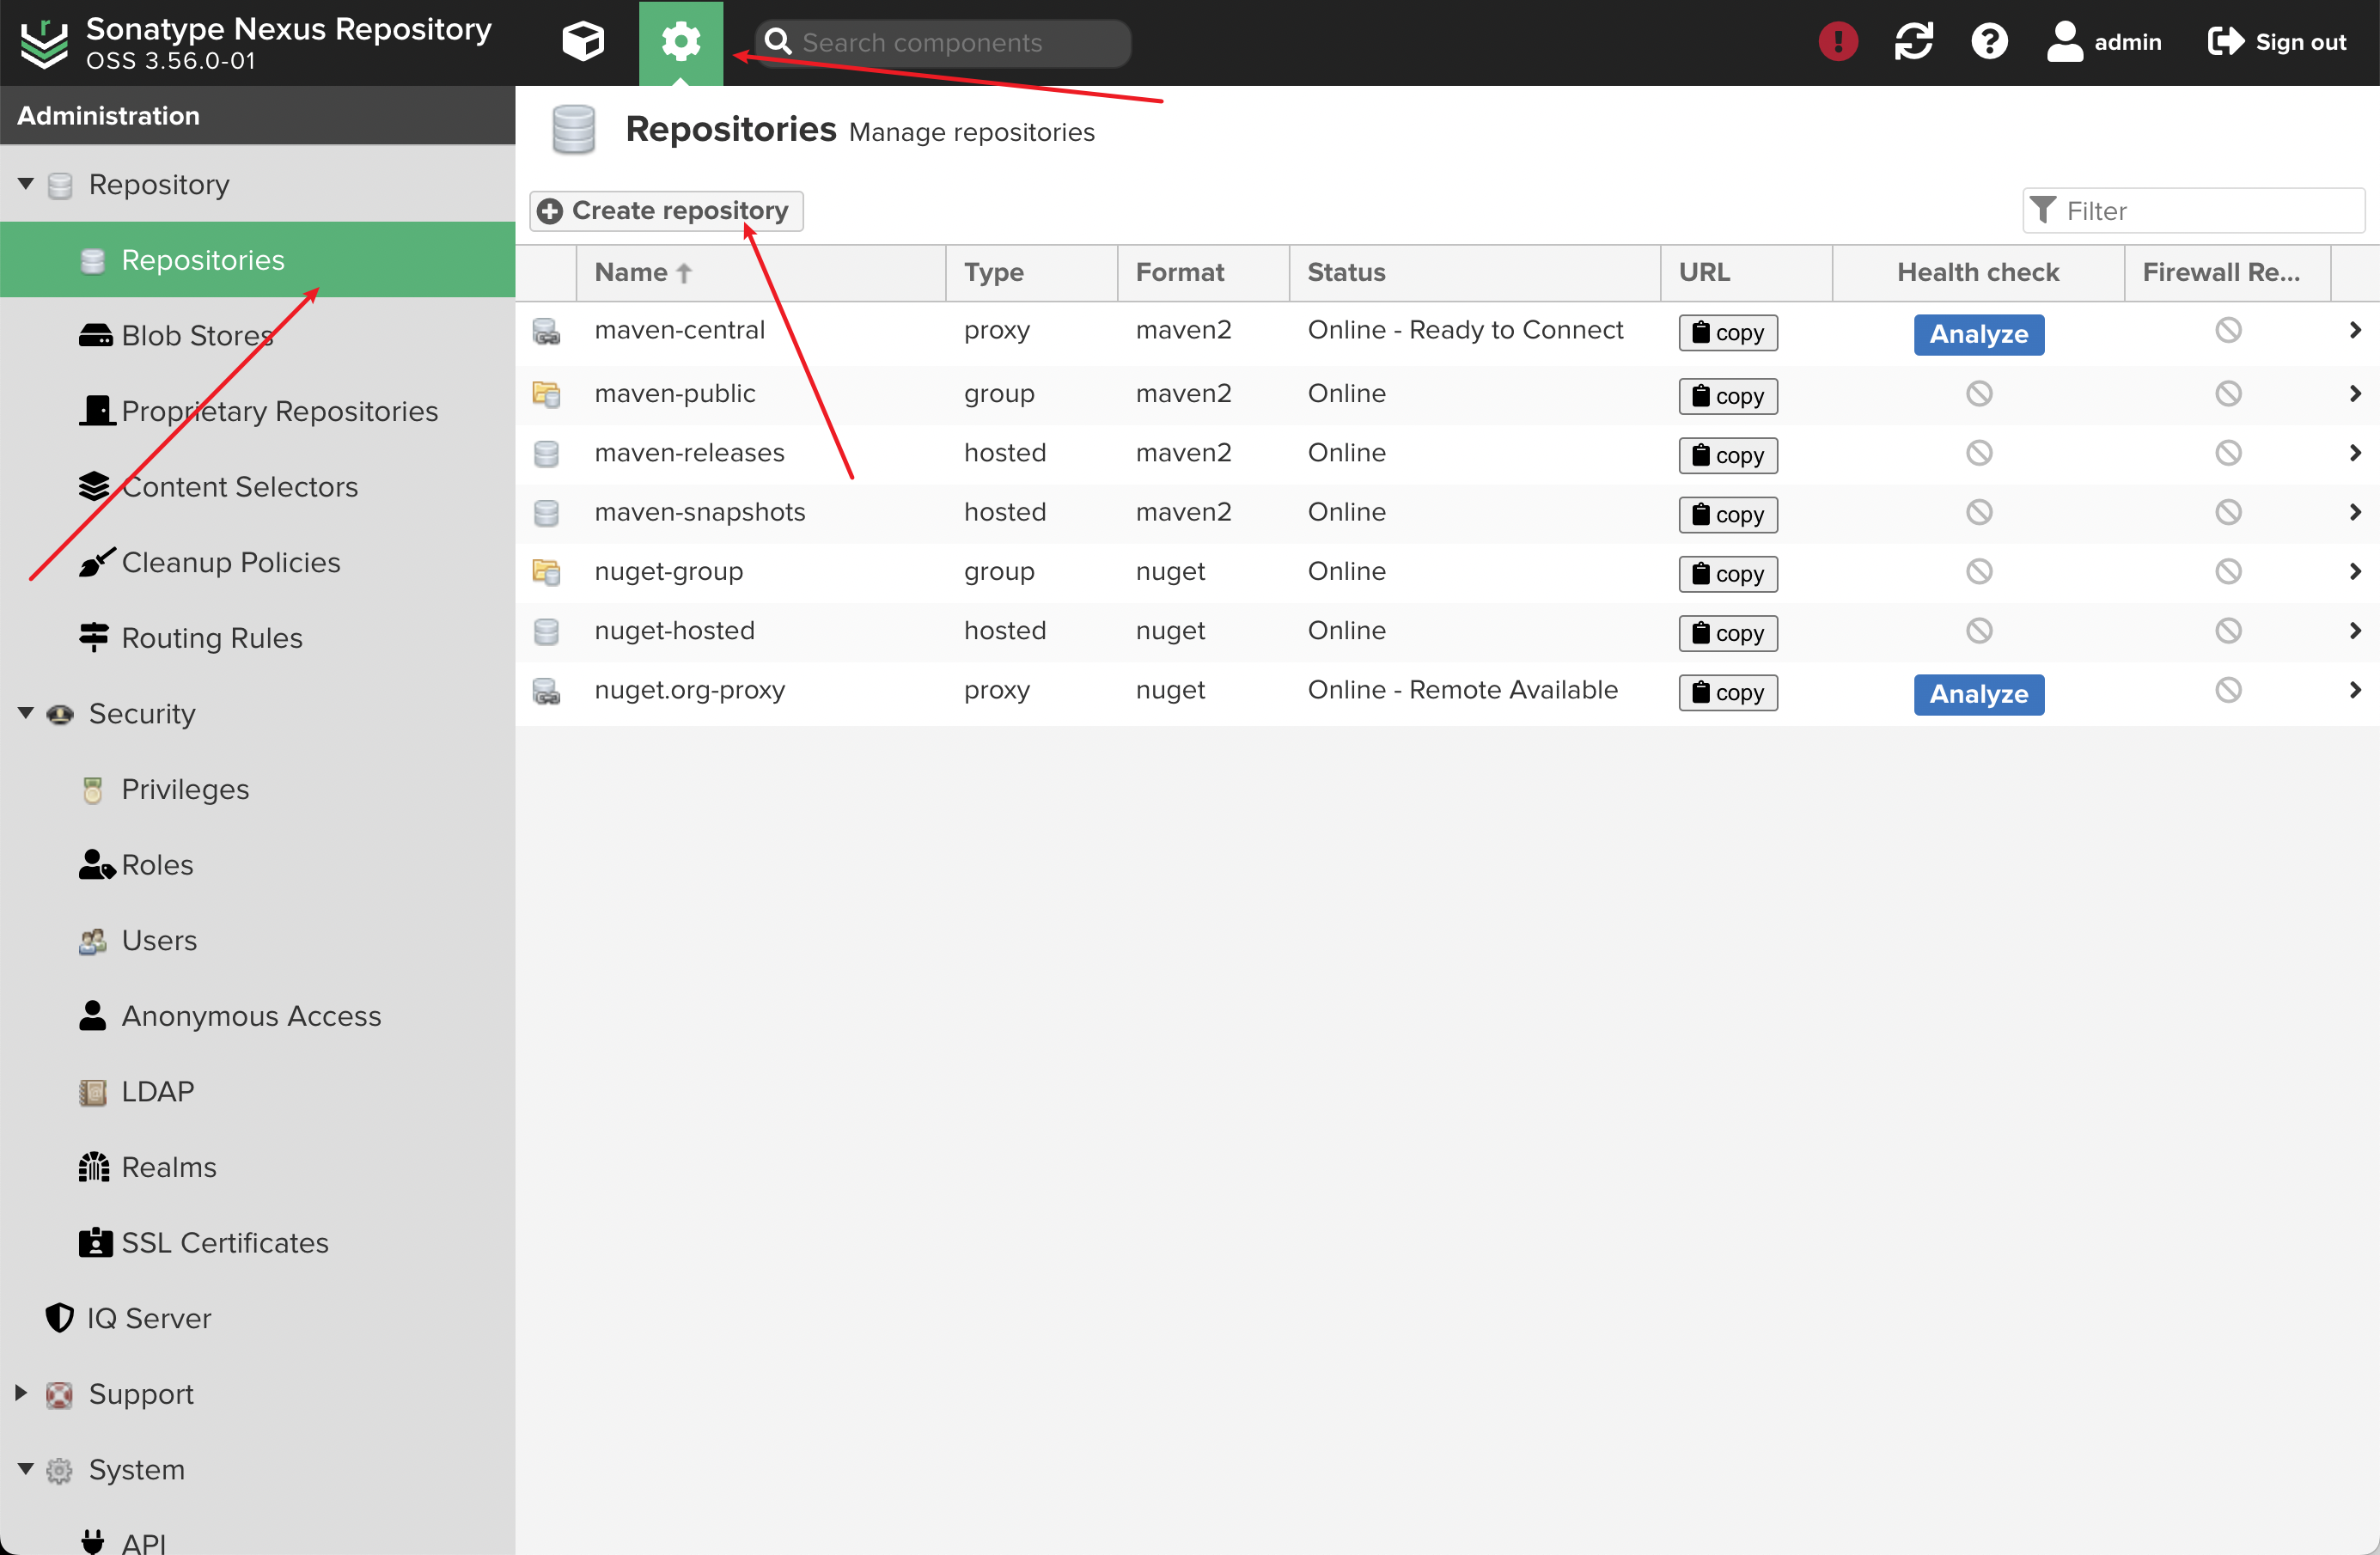Click the Create repository button
The image size is (2380, 1555).
(665, 210)
